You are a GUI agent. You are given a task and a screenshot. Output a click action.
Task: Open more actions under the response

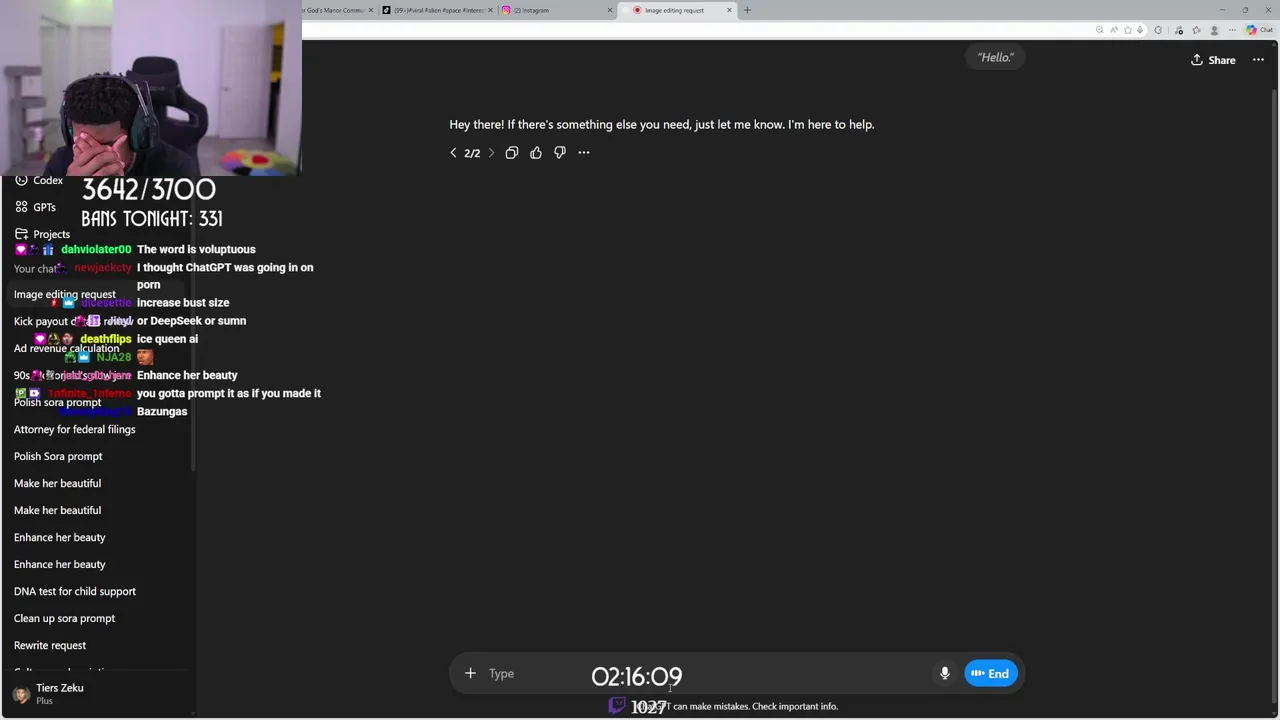coord(584,153)
